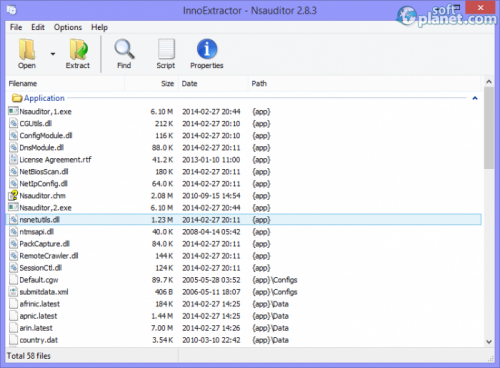Click the Extract toolbar icon
The image size is (500, 368).
click(x=78, y=49)
